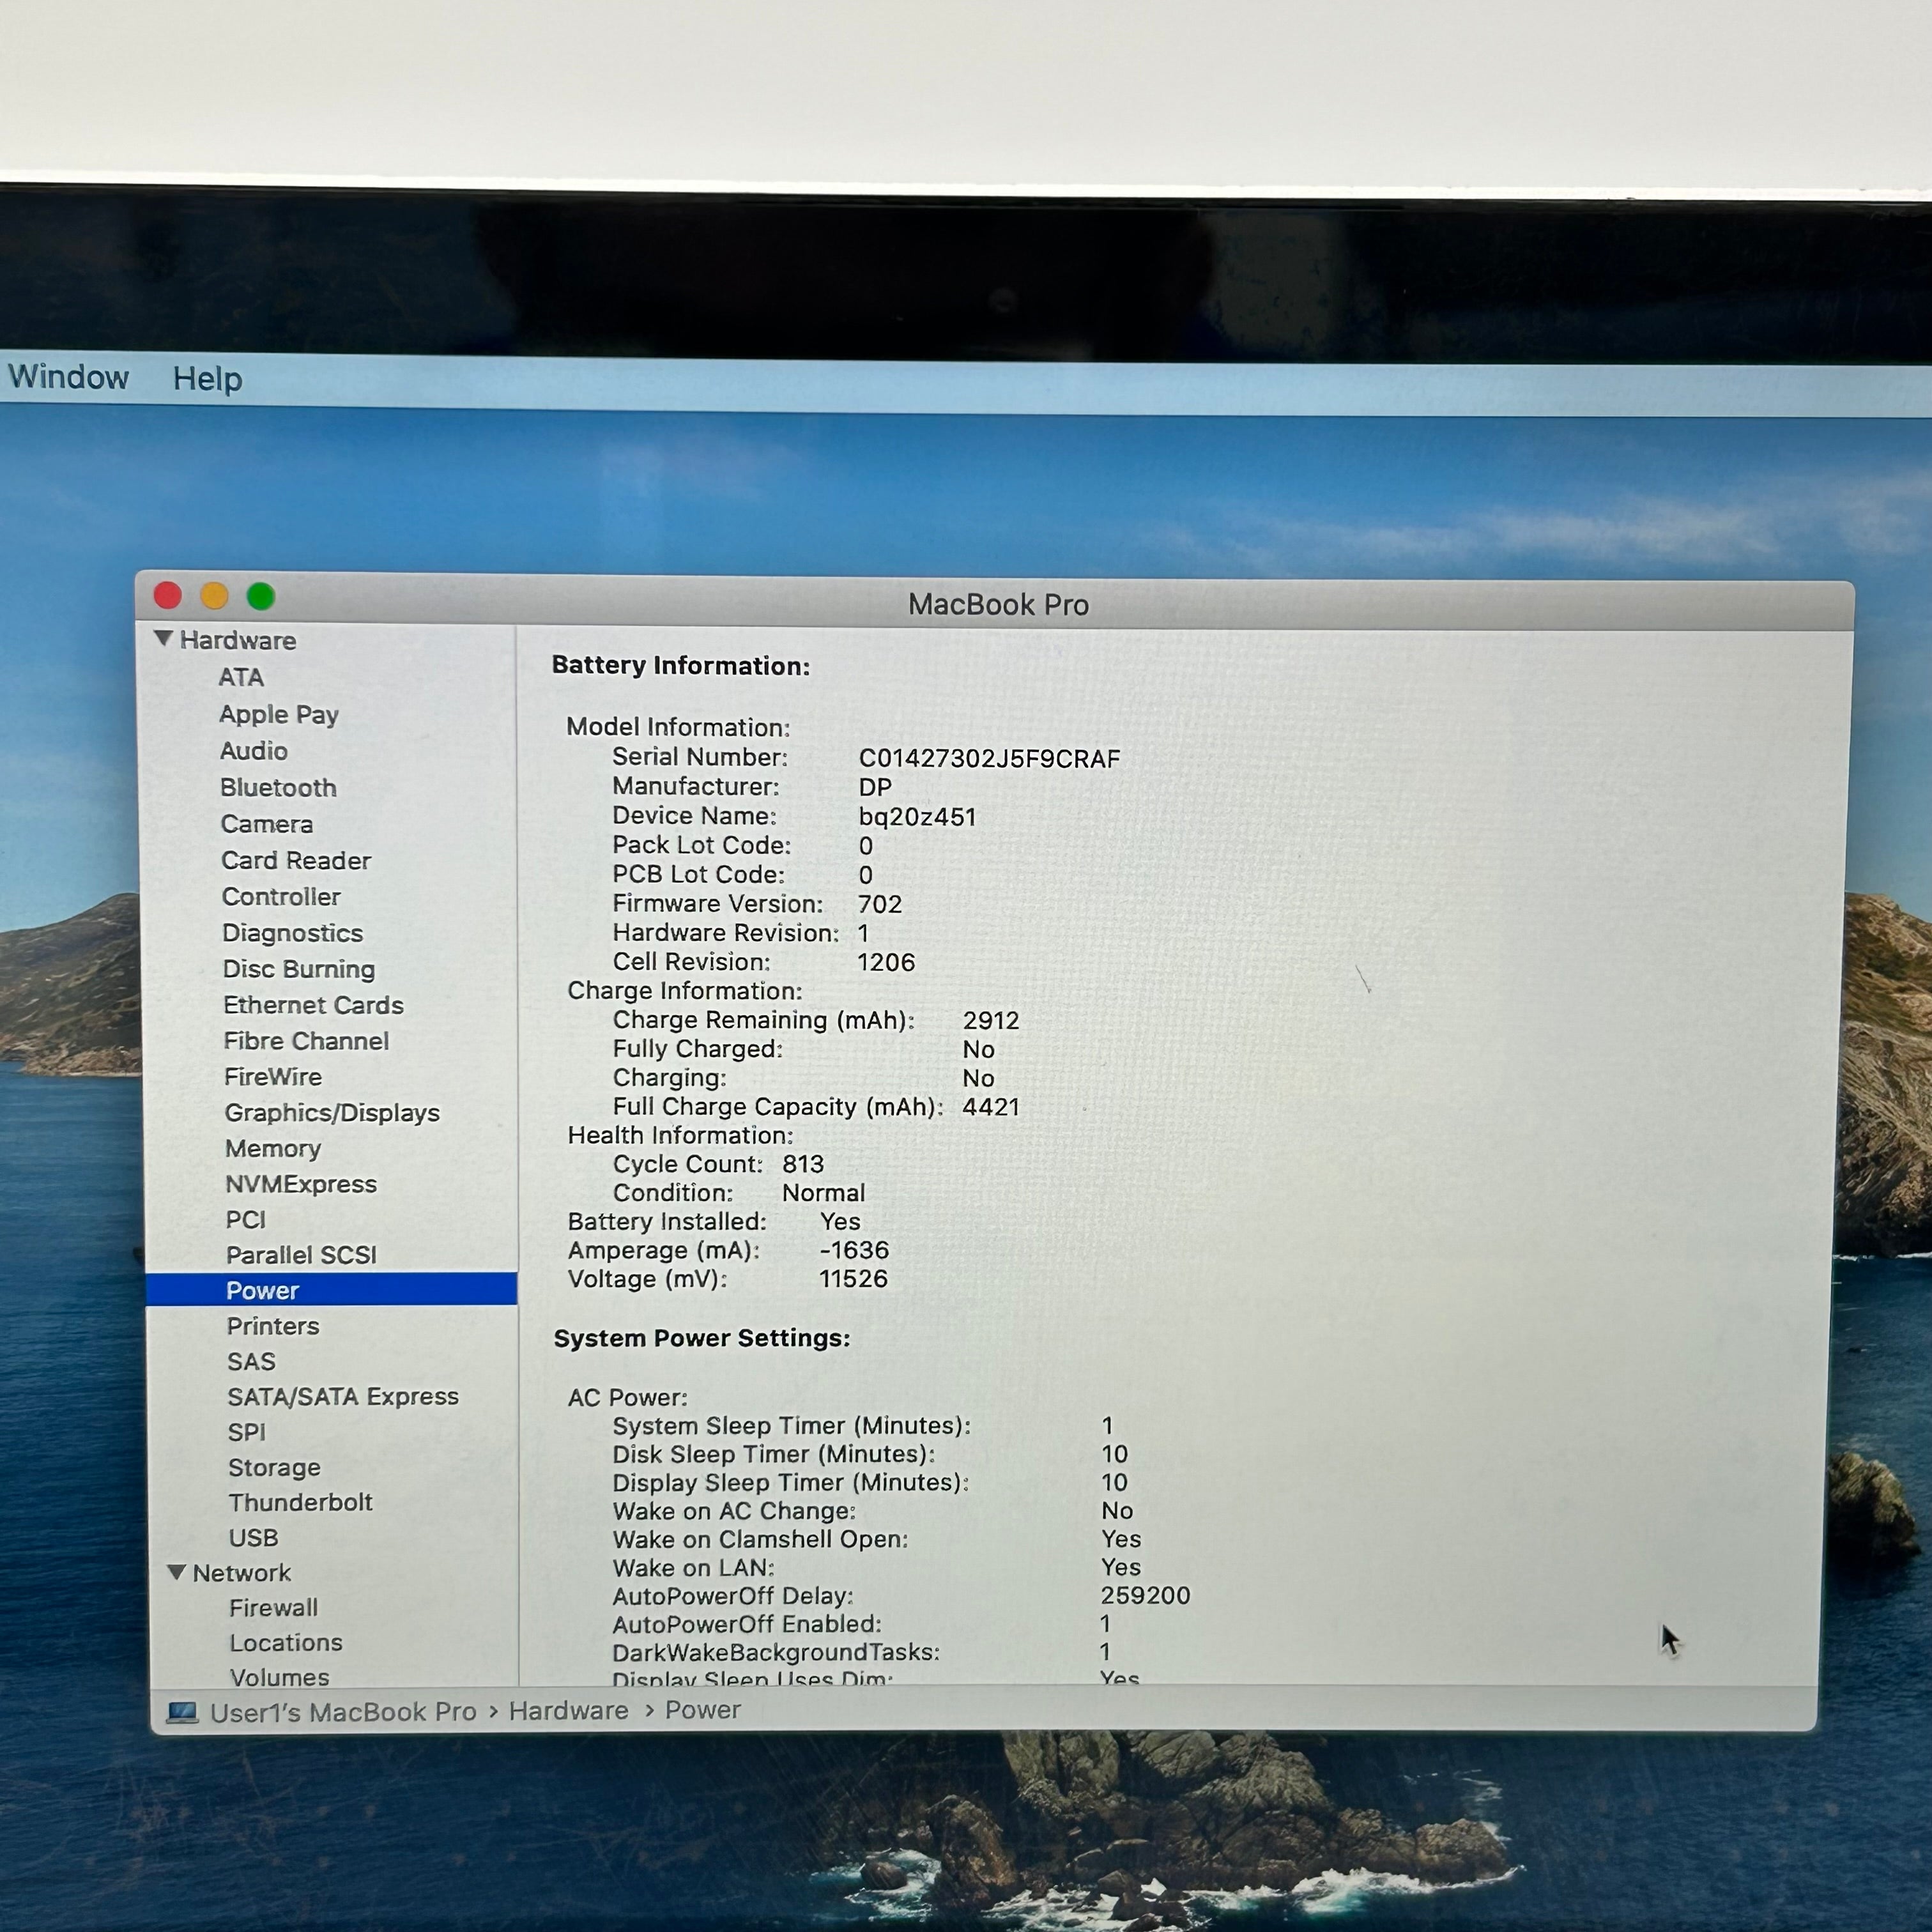Click the Battery Information heading
The height and width of the screenshot is (1932, 1932).
click(x=681, y=666)
